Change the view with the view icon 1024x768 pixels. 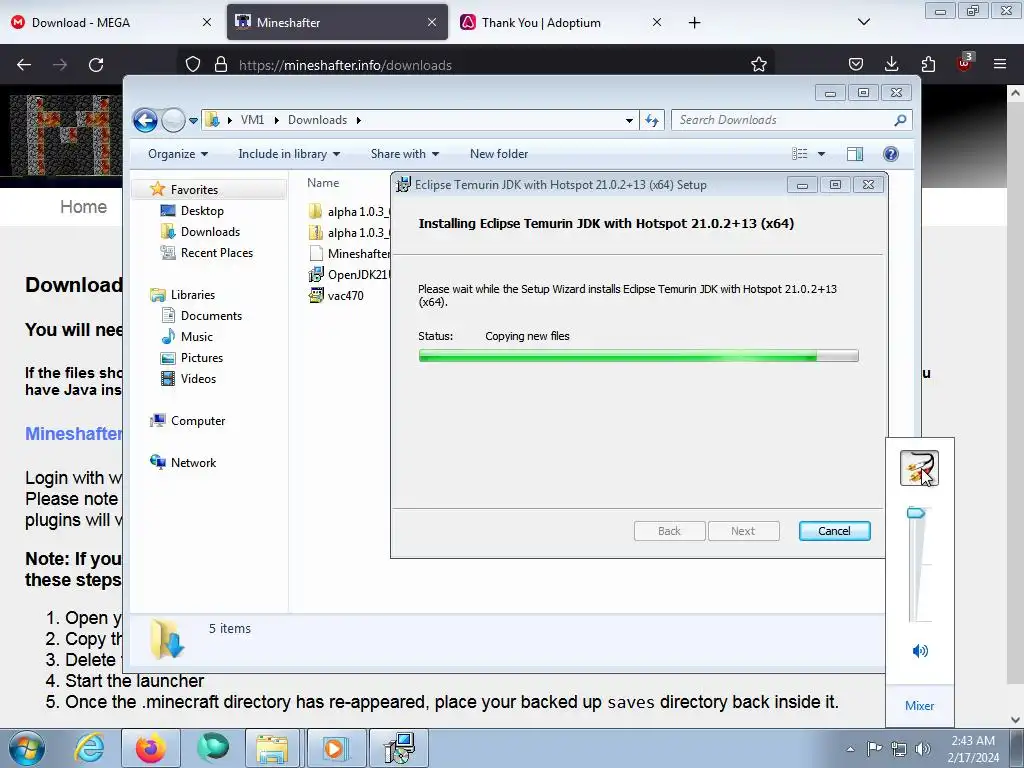click(x=800, y=154)
